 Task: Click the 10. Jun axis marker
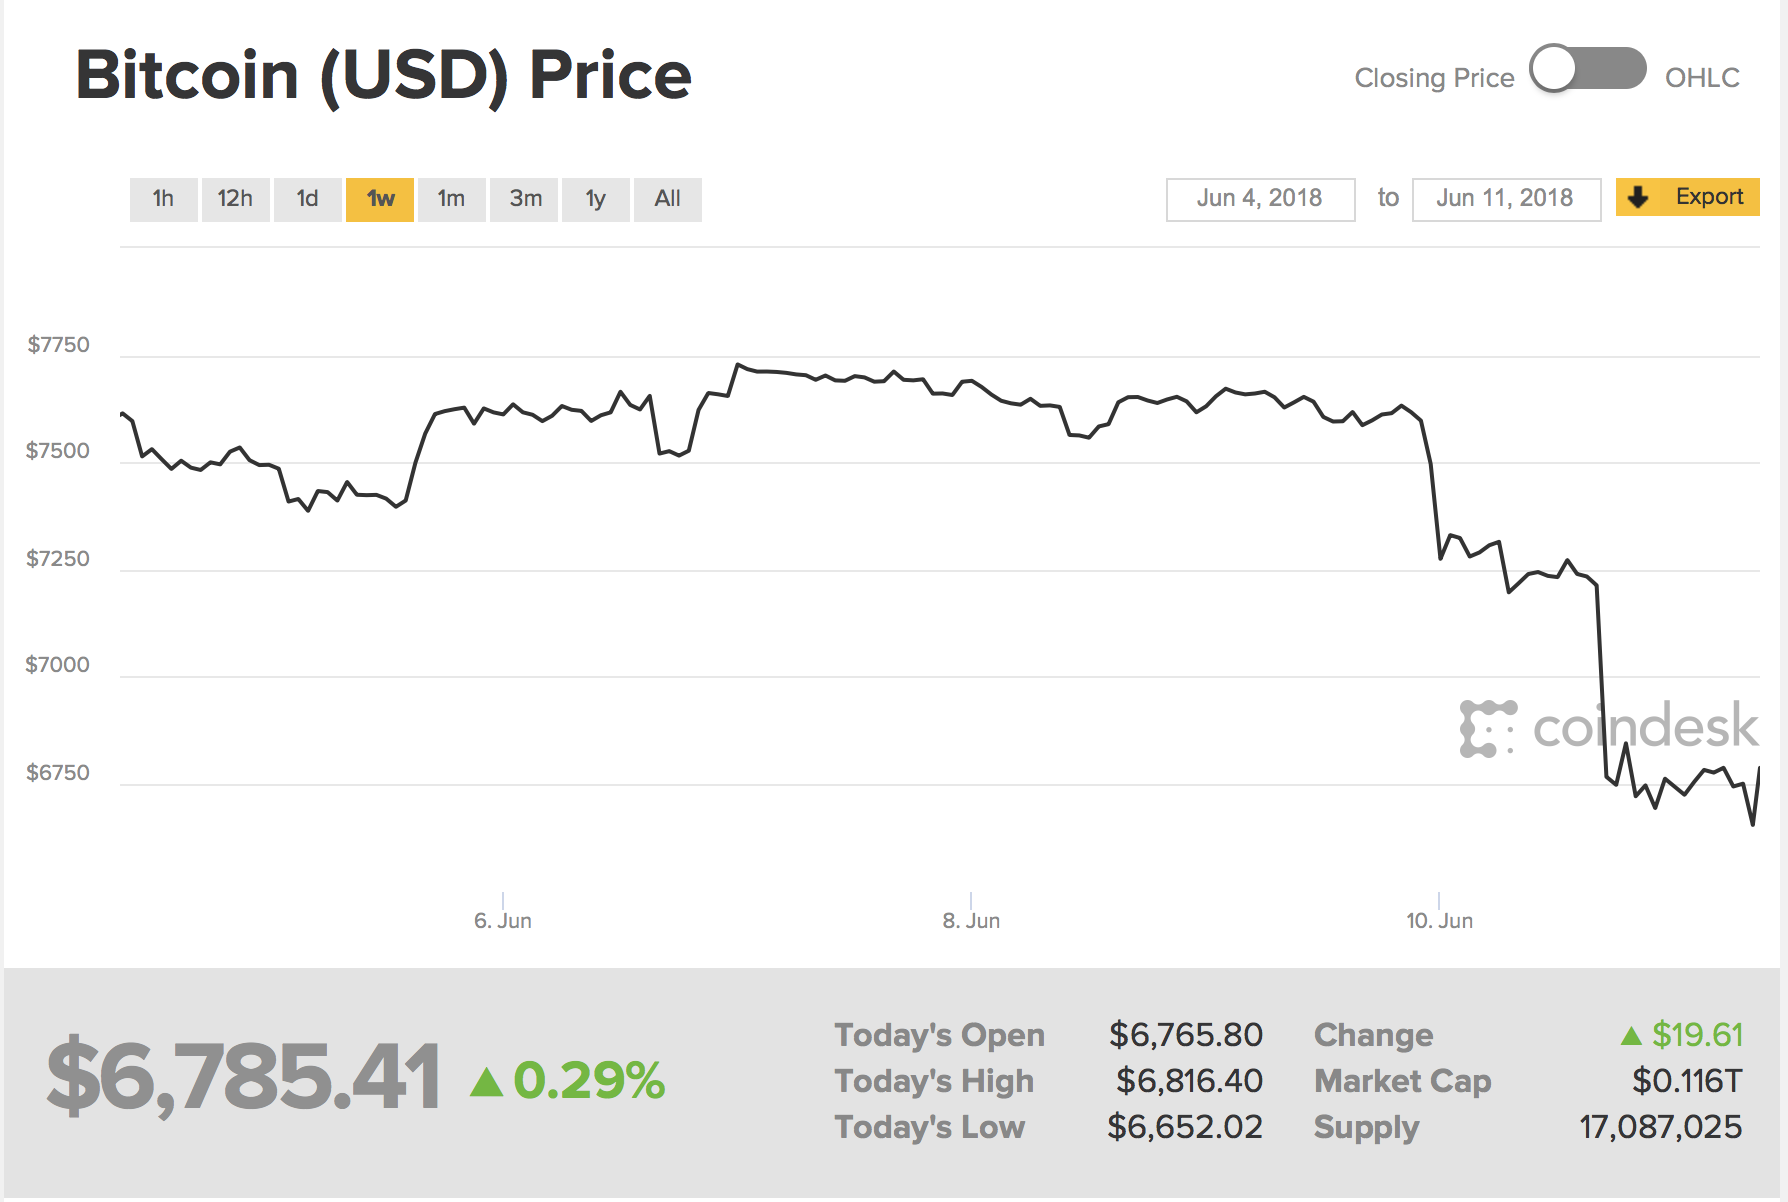click(1439, 920)
